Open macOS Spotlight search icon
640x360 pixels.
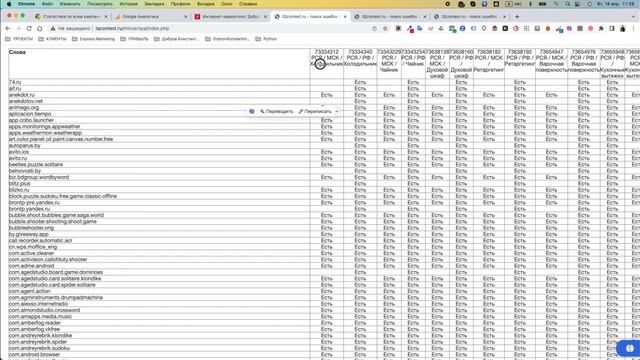[567, 4]
